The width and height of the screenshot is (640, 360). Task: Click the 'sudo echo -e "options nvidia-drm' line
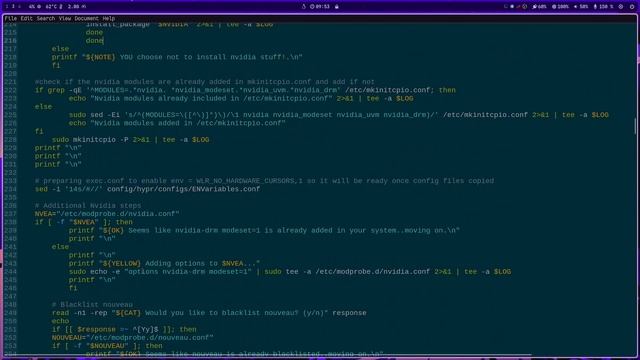[x=290, y=271]
